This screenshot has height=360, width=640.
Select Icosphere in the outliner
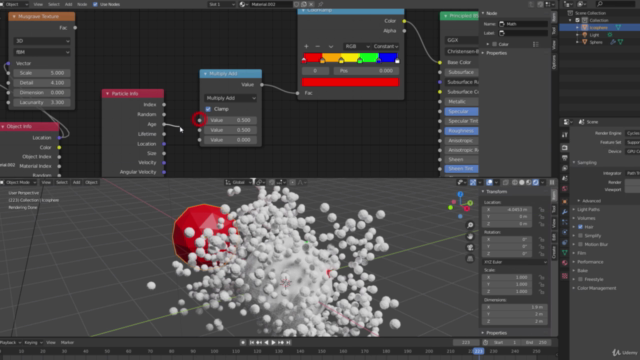pos(598,27)
